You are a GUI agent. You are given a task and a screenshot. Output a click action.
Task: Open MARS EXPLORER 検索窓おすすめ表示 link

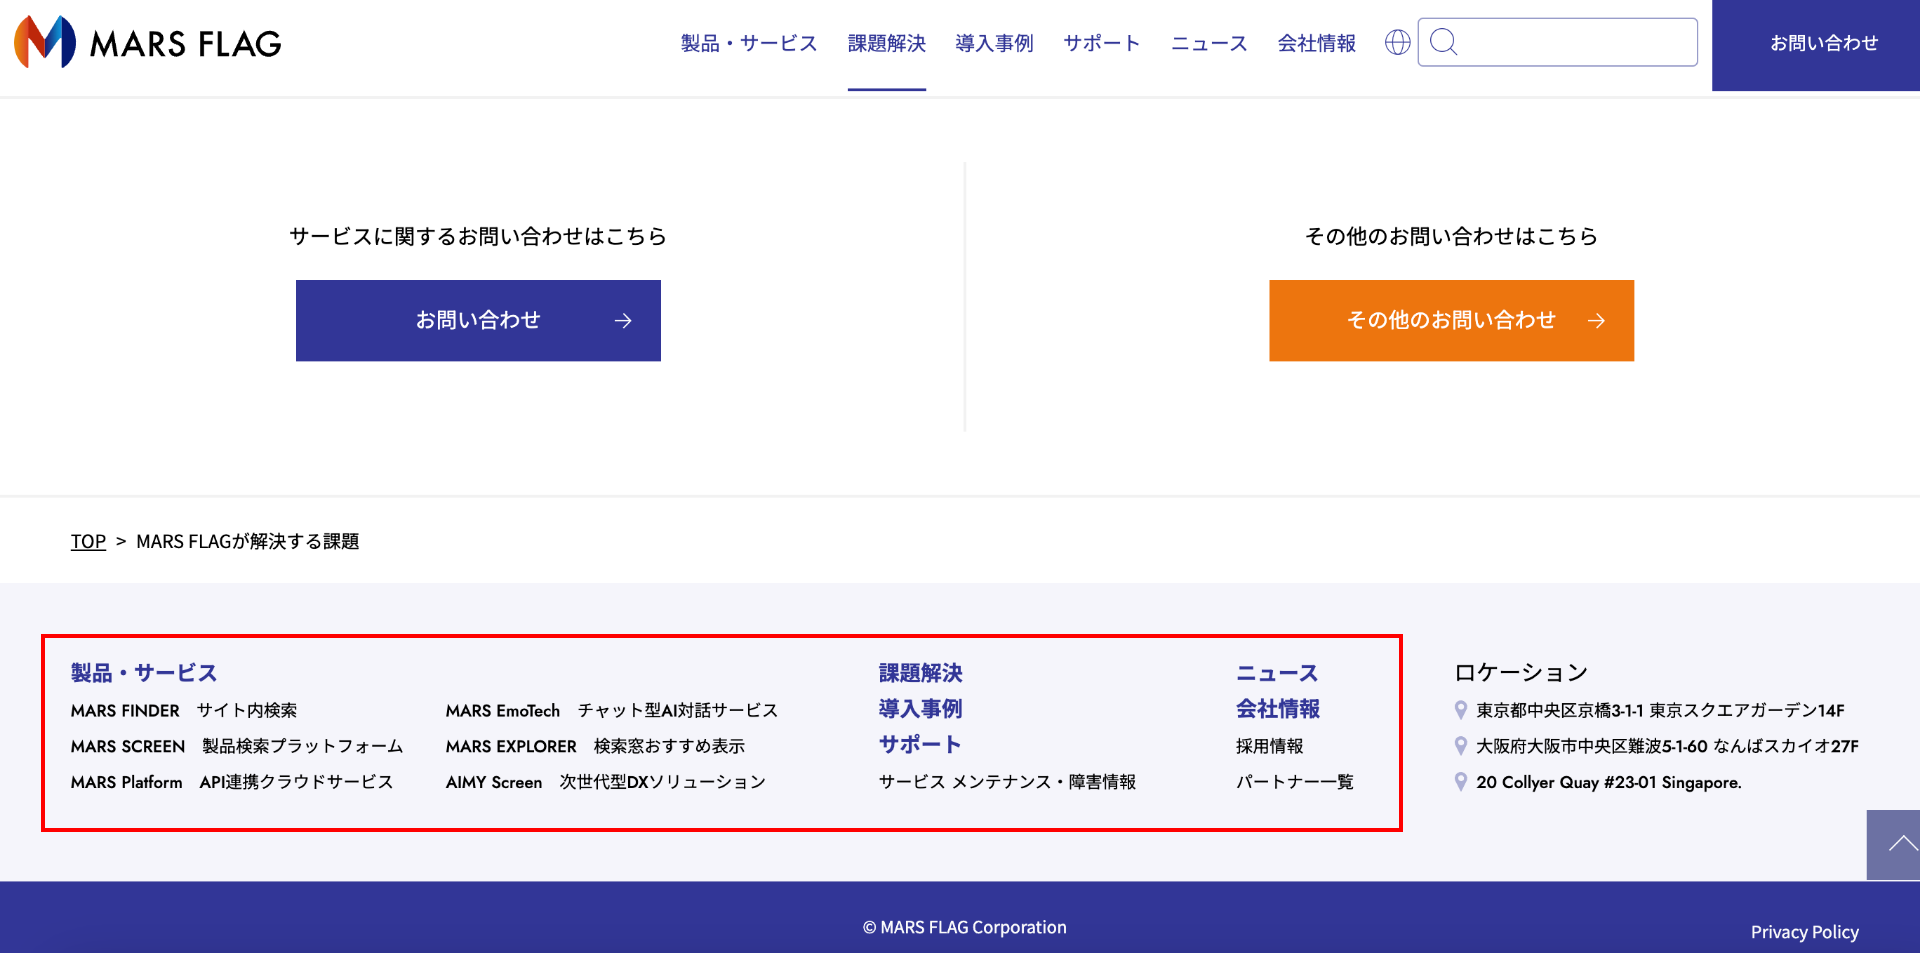[x=596, y=746]
